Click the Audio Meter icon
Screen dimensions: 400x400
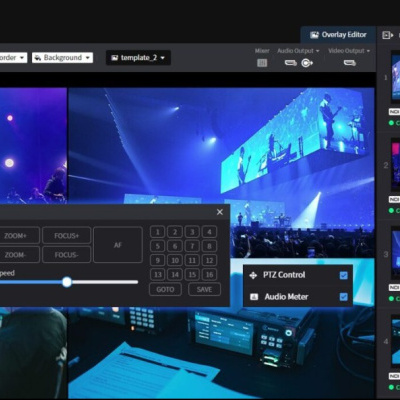pos(254,297)
